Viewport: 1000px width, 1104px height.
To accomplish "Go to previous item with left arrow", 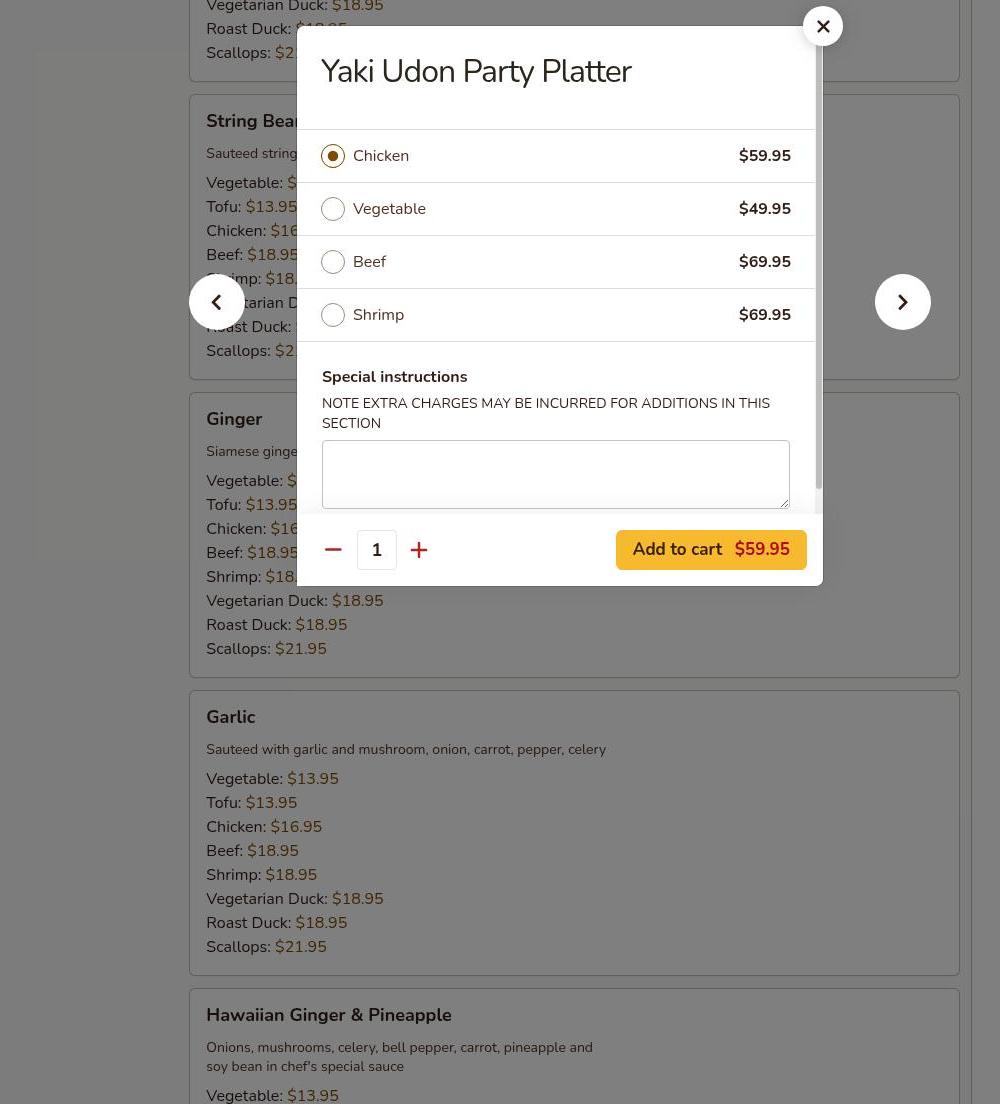I will [x=217, y=302].
